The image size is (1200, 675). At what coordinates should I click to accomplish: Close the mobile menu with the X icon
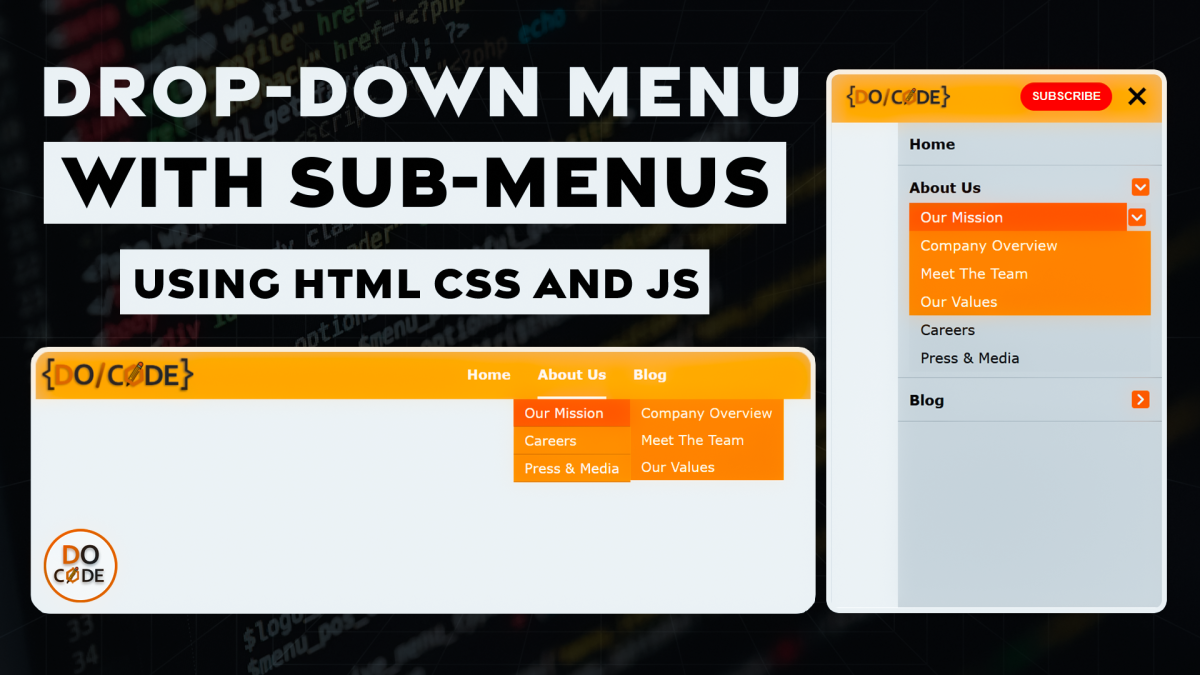1137,96
